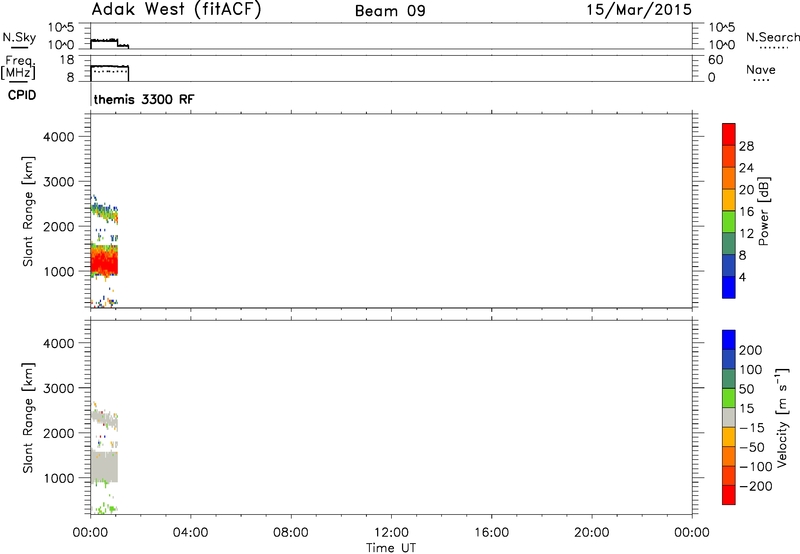Click the '08:00' time axis tick label
800x554 pixels.
(x=290, y=533)
